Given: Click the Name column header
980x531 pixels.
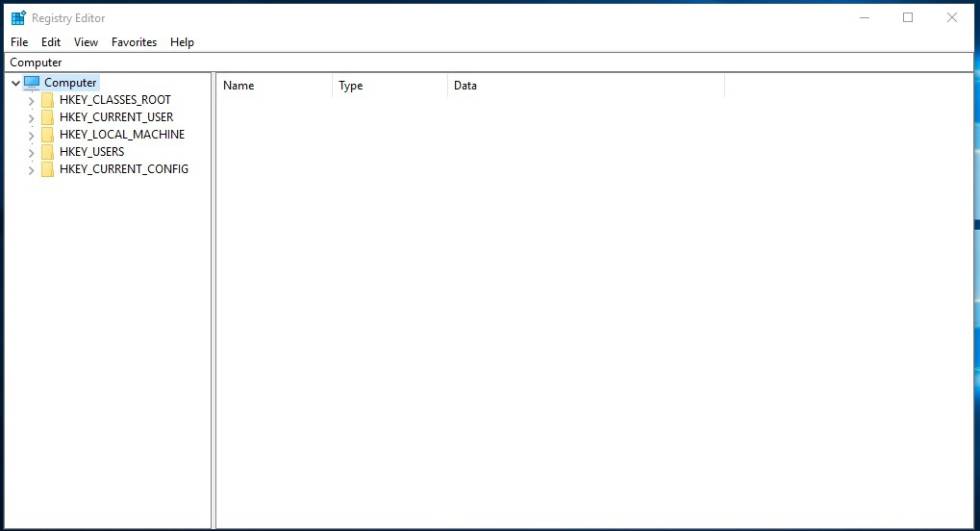Looking at the screenshot, I should [x=274, y=86].
